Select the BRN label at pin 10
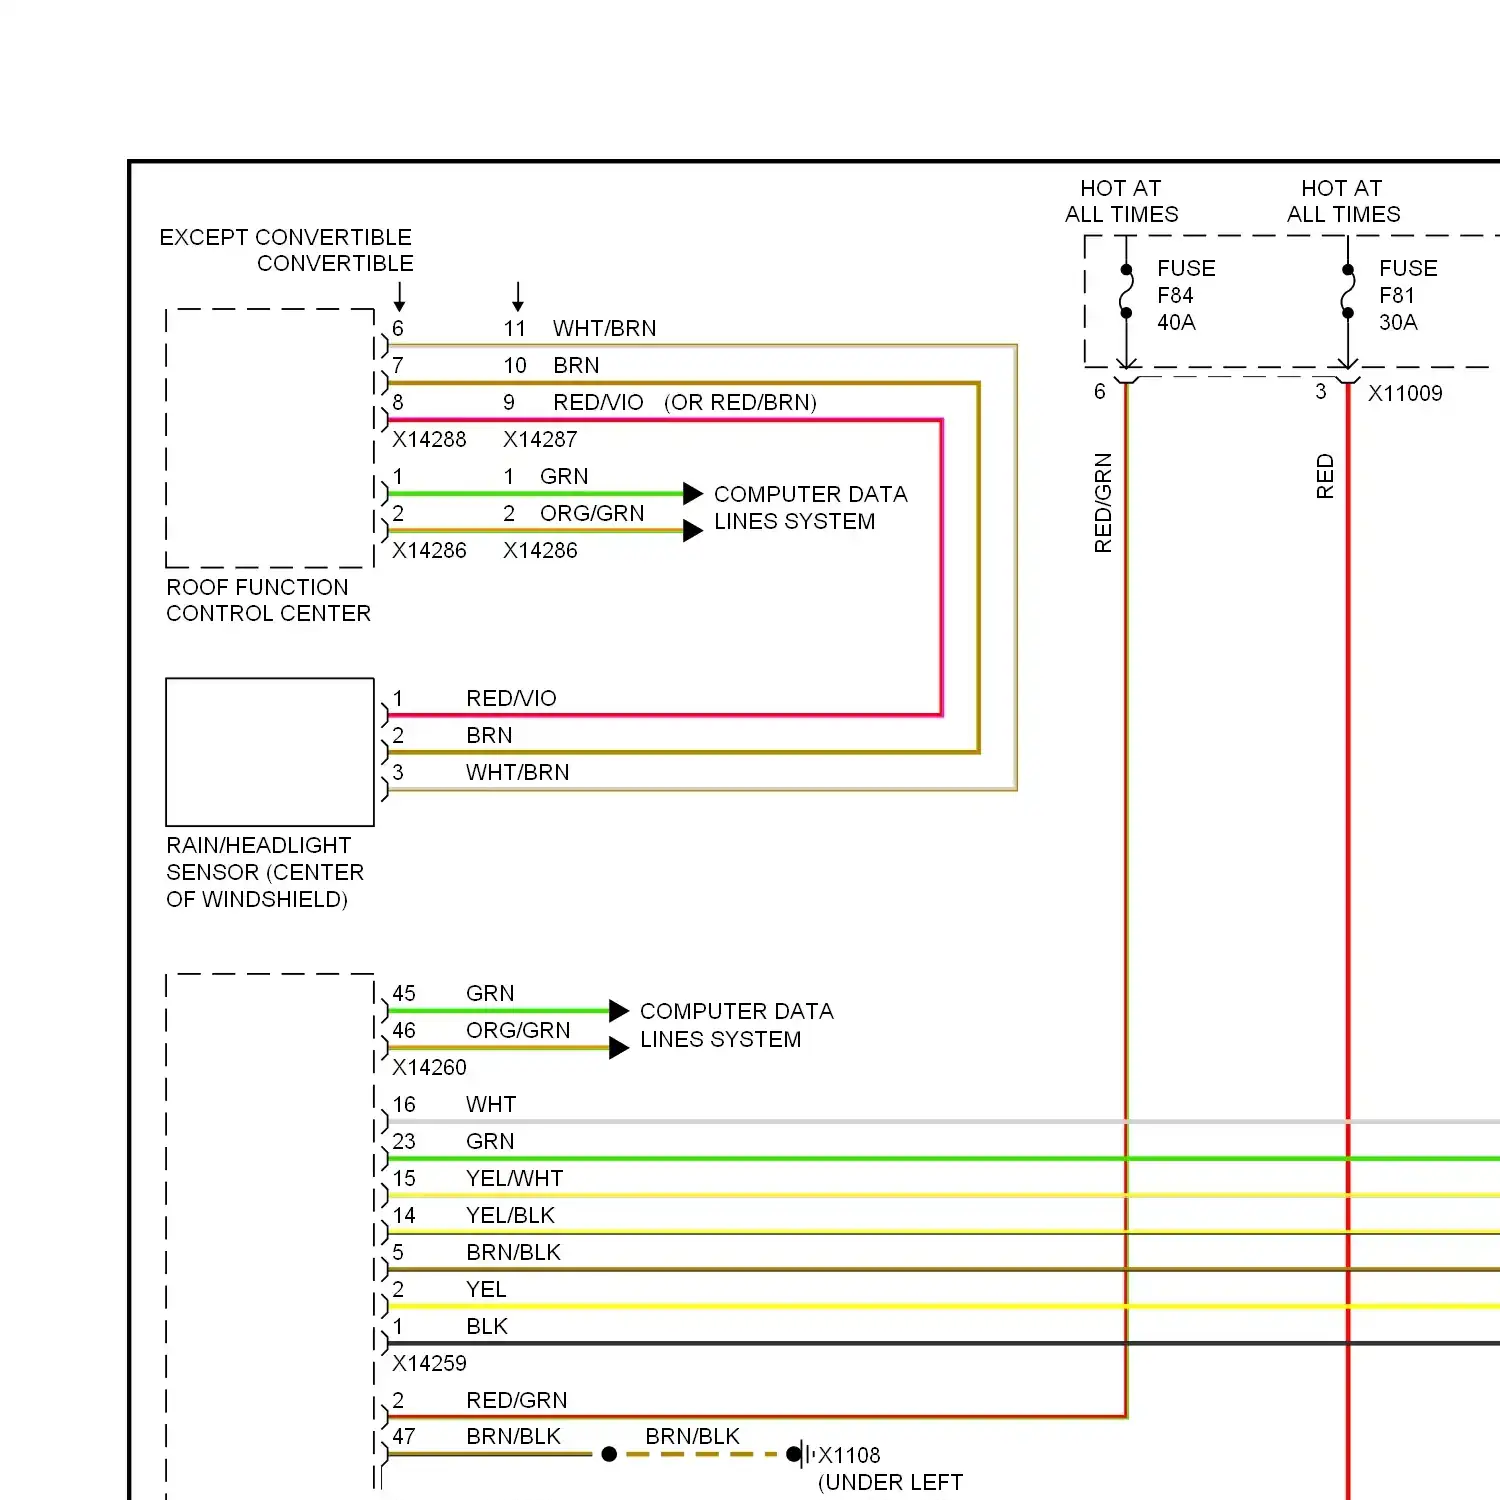Image resolution: width=1500 pixels, height=1500 pixels. tap(576, 365)
